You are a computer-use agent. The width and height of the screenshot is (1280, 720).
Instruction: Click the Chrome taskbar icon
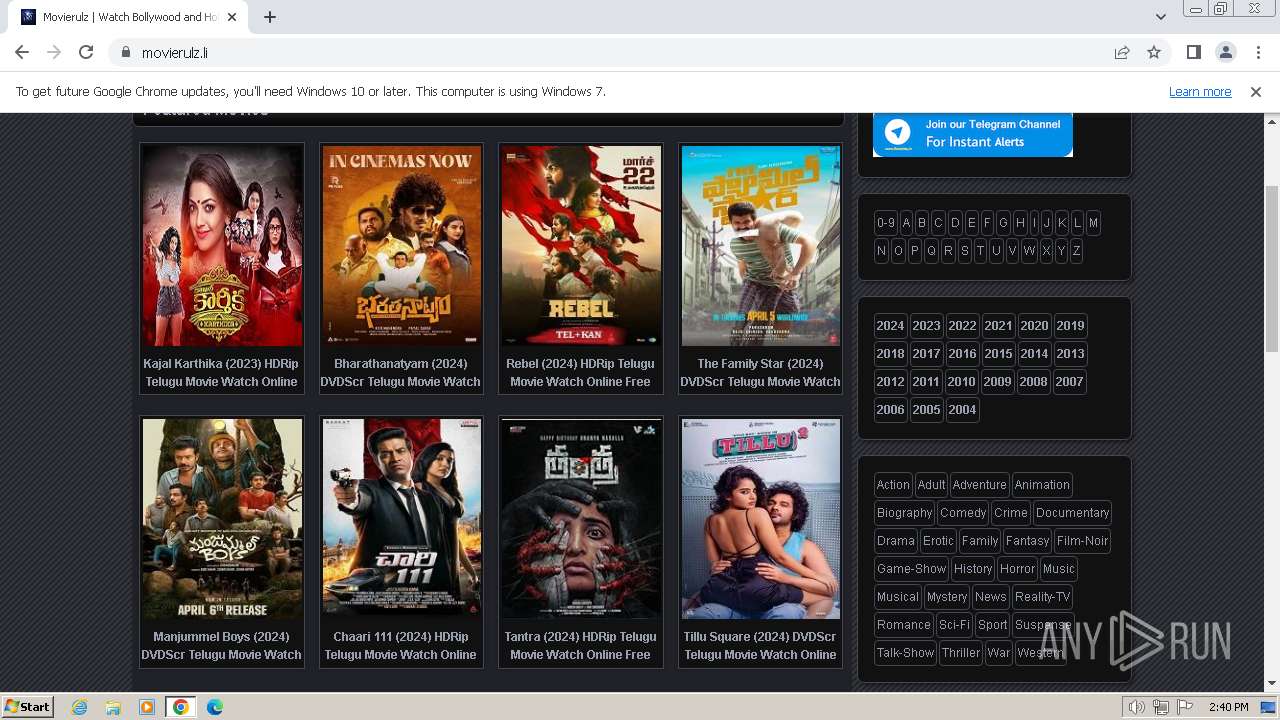tap(181, 707)
